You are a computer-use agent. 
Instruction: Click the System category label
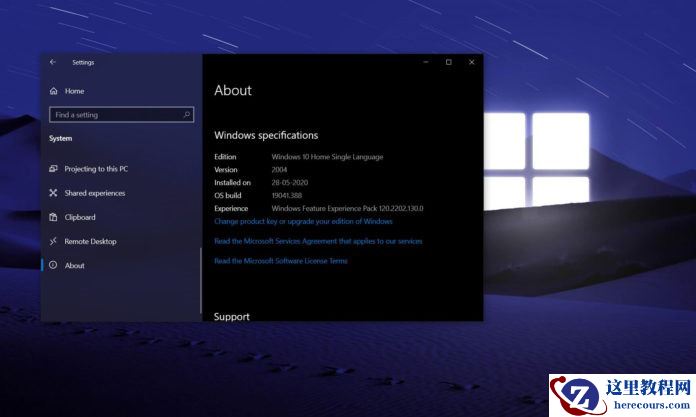tap(60, 139)
